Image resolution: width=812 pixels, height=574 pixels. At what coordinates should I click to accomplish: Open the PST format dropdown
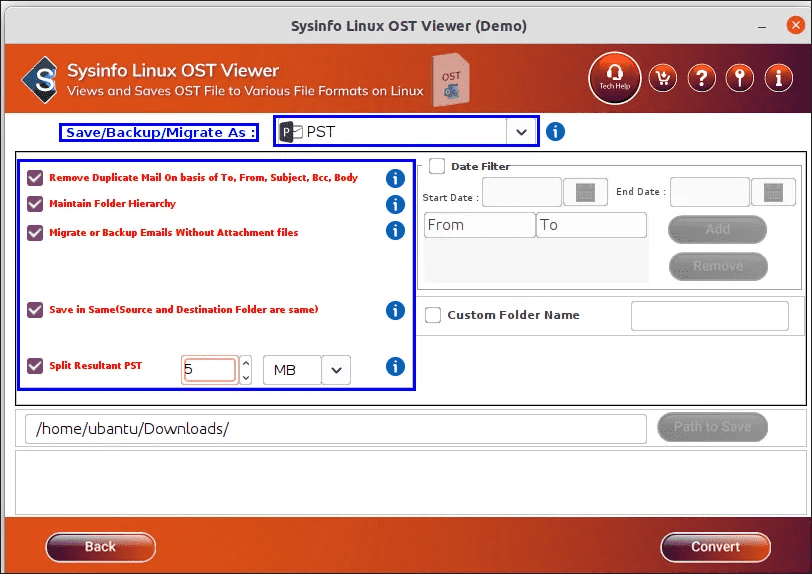pyautogui.click(x=522, y=132)
